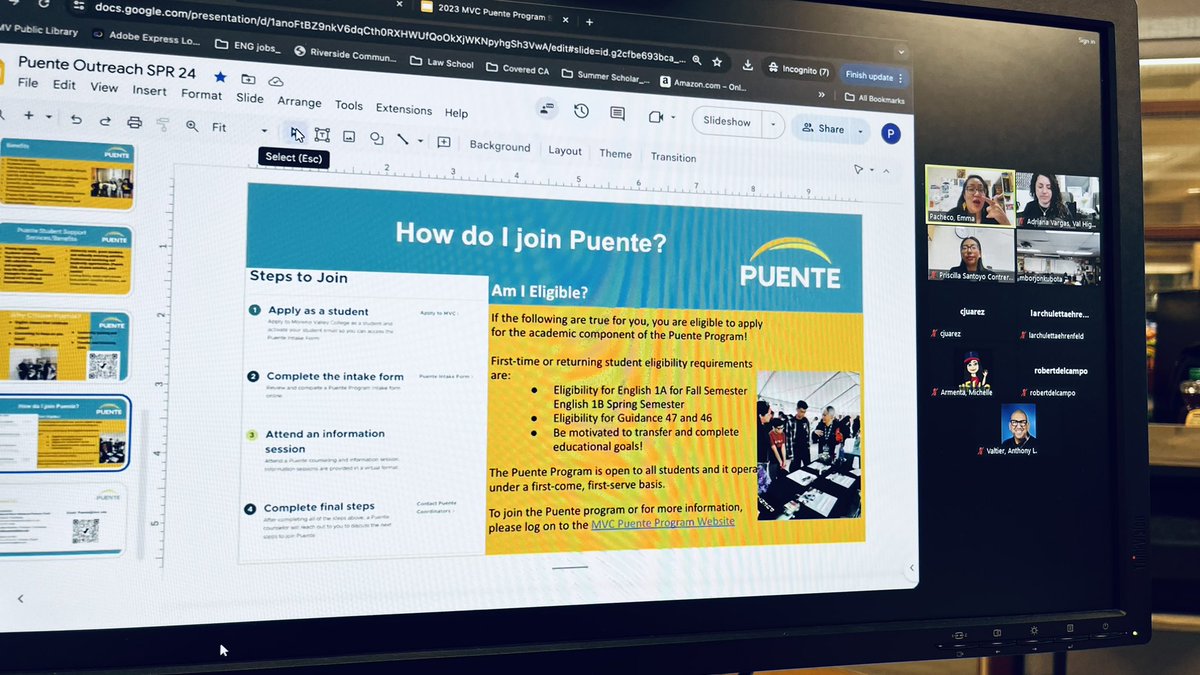Screen dimensions: 1200x675
Task: Open the Shape tool
Action: 376,138
